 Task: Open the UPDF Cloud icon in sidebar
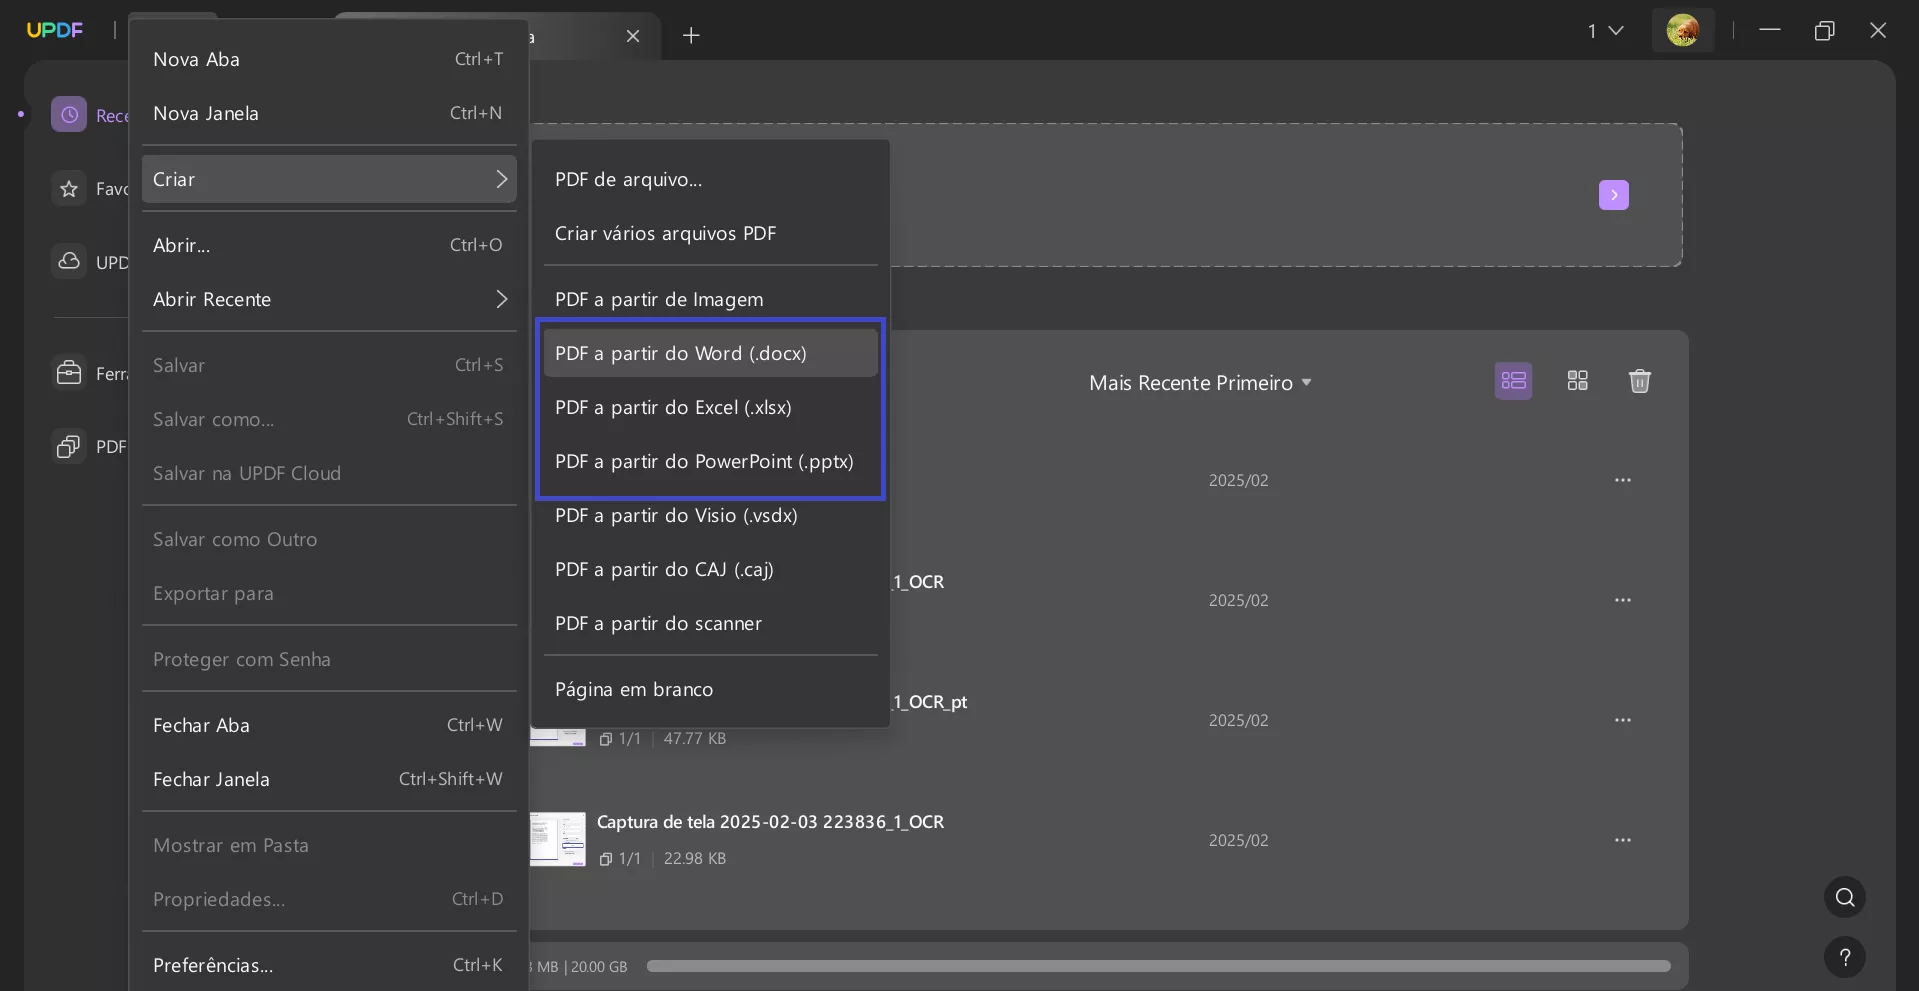pyautogui.click(x=69, y=262)
